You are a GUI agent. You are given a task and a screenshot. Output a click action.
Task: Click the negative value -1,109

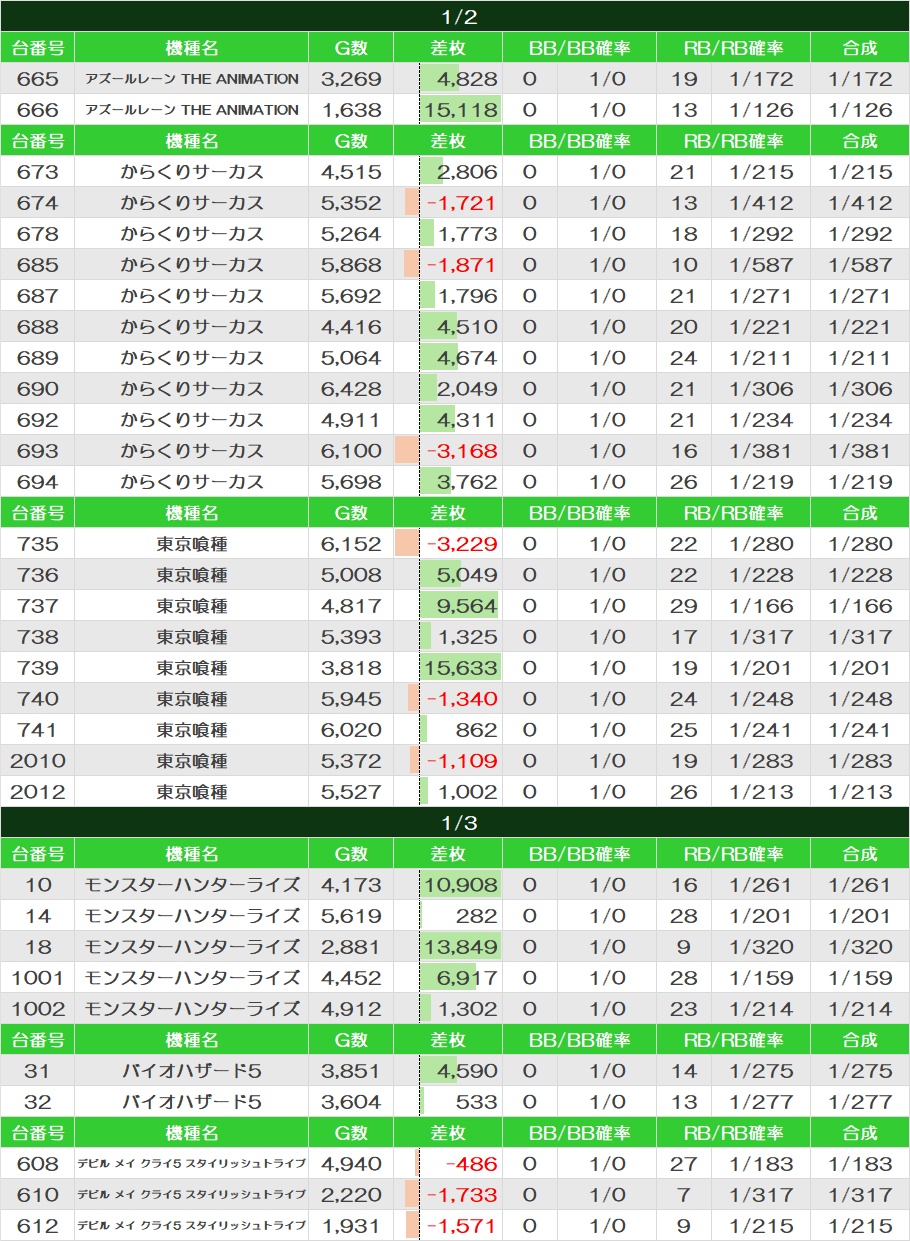(x=461, y=761)
